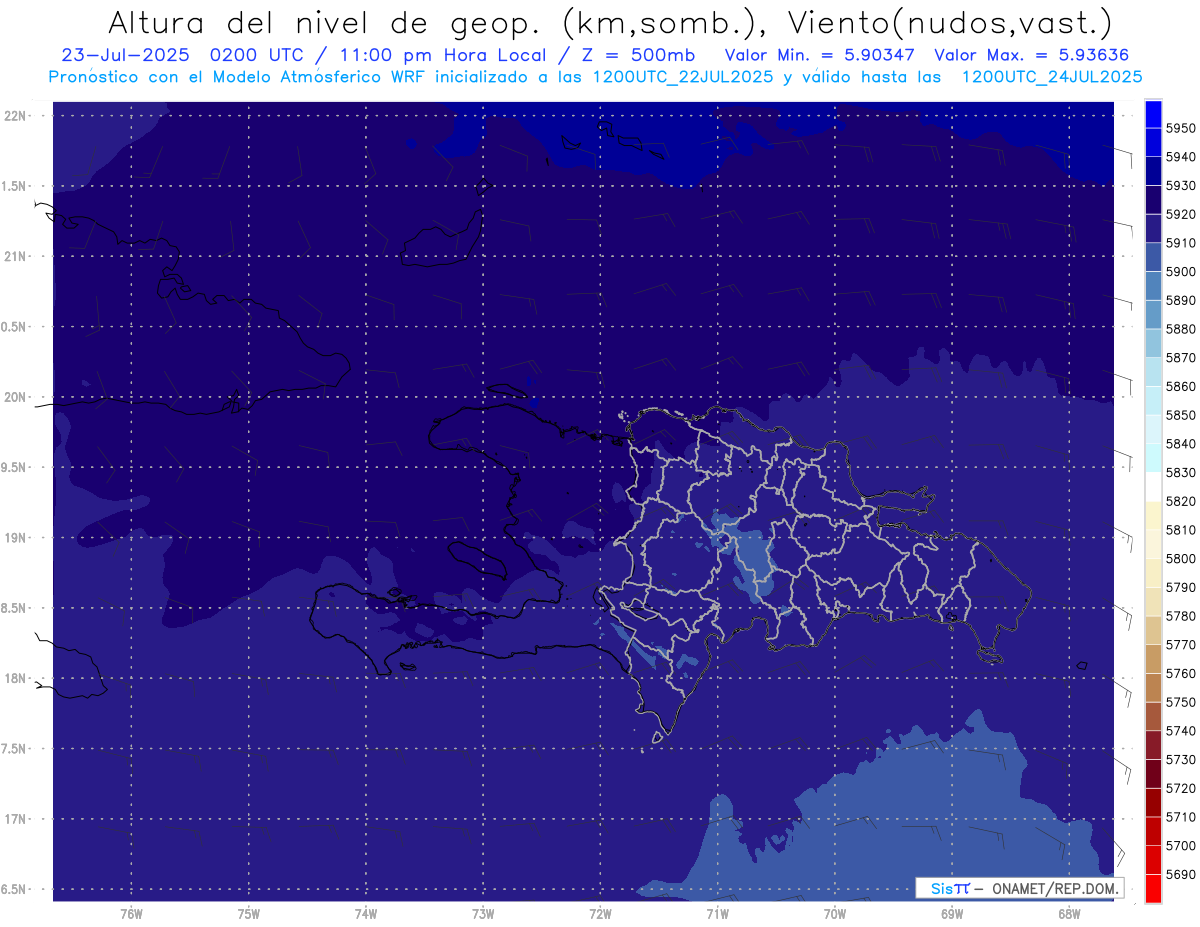Image resolution: width=1200 pixels, height=927 pixels.
Task: Click the white swatch between 5830 and 5820
Action: click(1153, 486)
